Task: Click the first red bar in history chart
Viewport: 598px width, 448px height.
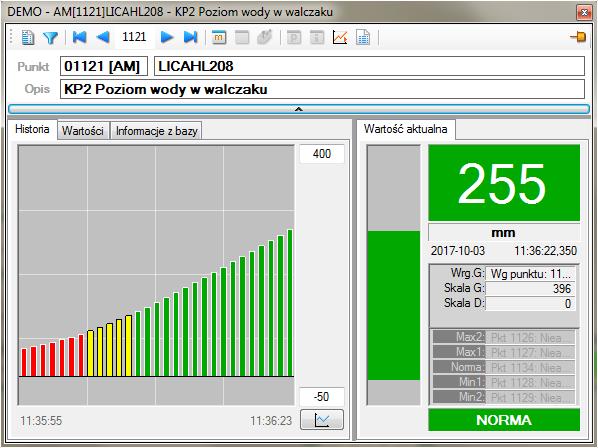Action: click(24, 363)
